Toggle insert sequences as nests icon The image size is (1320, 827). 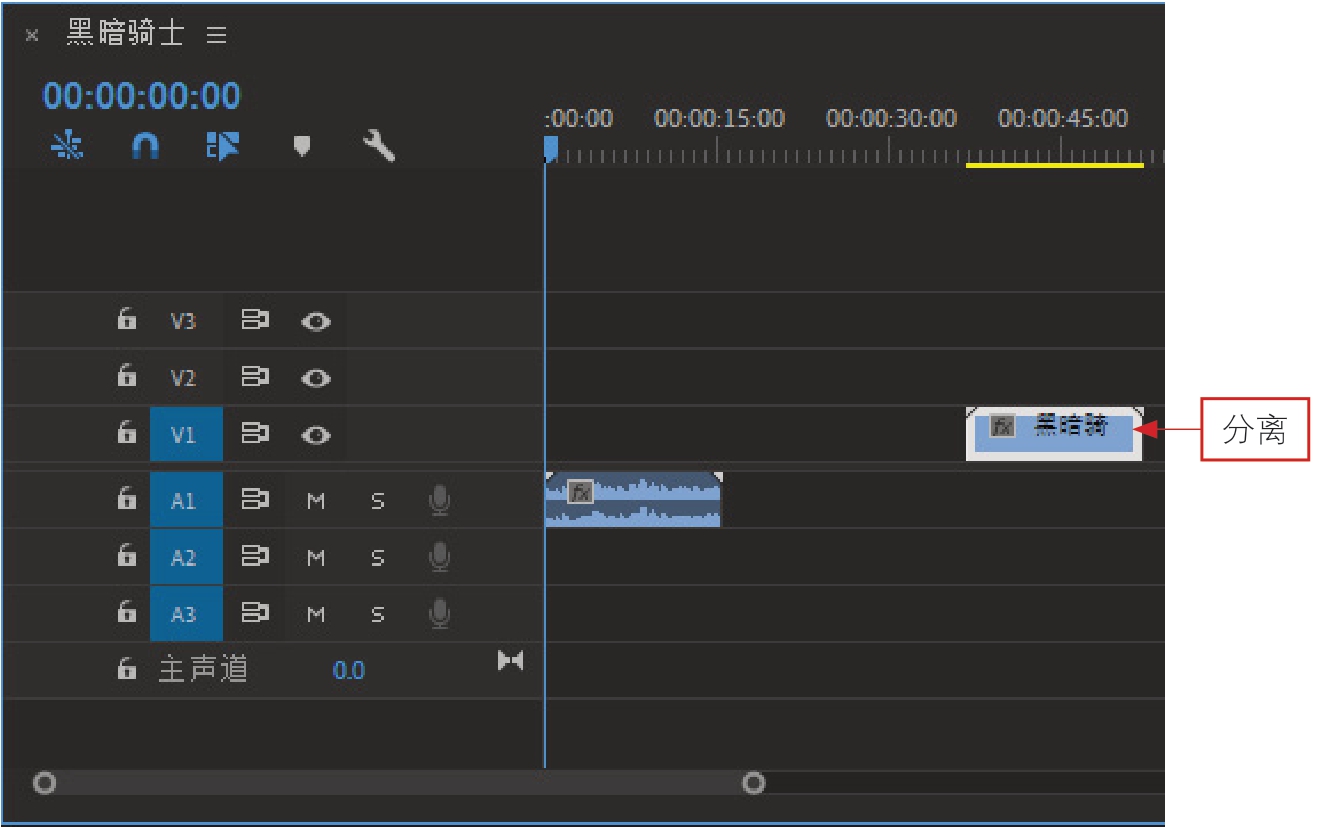(67, 147)
